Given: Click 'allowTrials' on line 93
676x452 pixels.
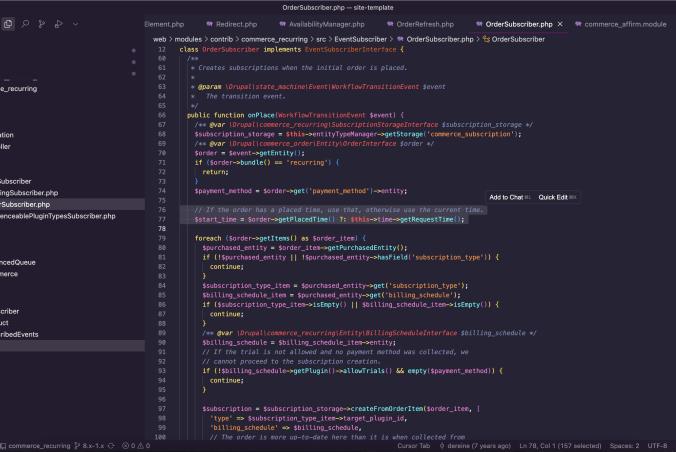Looking at the screenshot, I should 363,371.
